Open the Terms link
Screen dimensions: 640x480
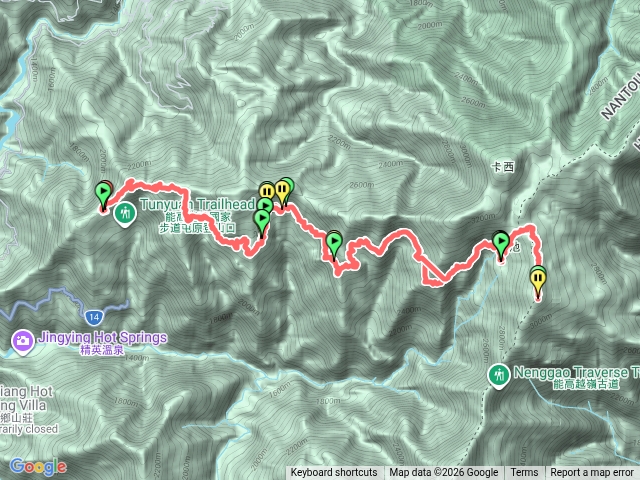click(x=524, y=473)
